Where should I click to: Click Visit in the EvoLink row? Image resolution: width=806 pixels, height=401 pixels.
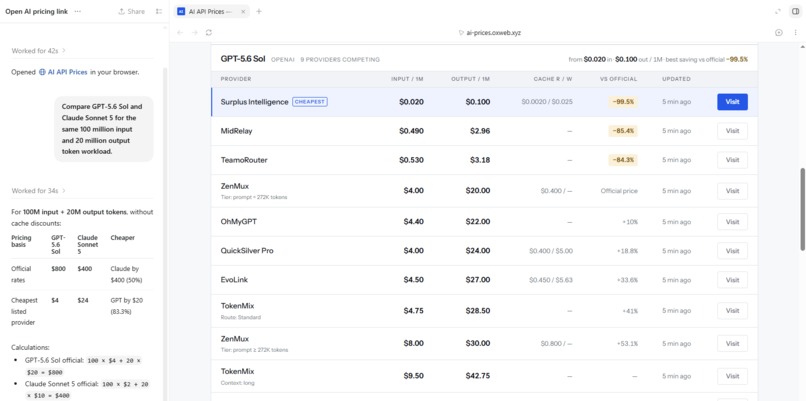pyautogui.click(x=732, y=280)
